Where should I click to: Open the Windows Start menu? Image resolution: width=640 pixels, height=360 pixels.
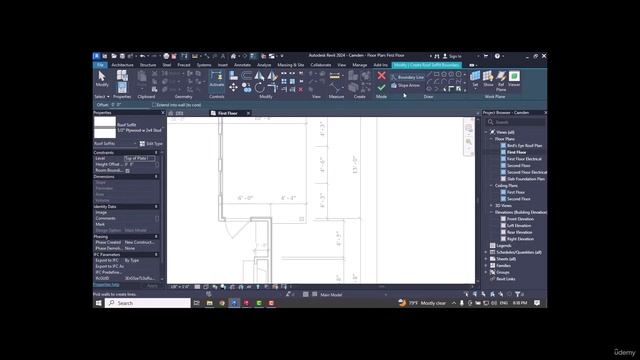tap(98, 303)
